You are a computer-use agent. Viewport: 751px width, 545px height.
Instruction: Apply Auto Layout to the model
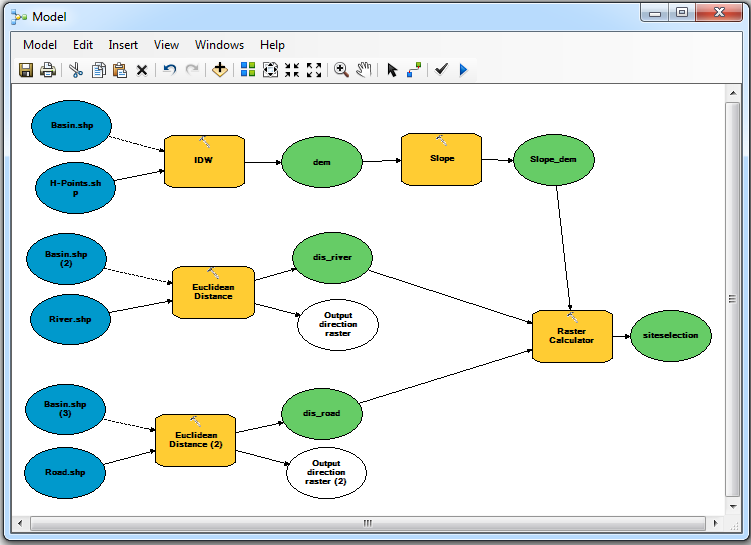point(248,70)
